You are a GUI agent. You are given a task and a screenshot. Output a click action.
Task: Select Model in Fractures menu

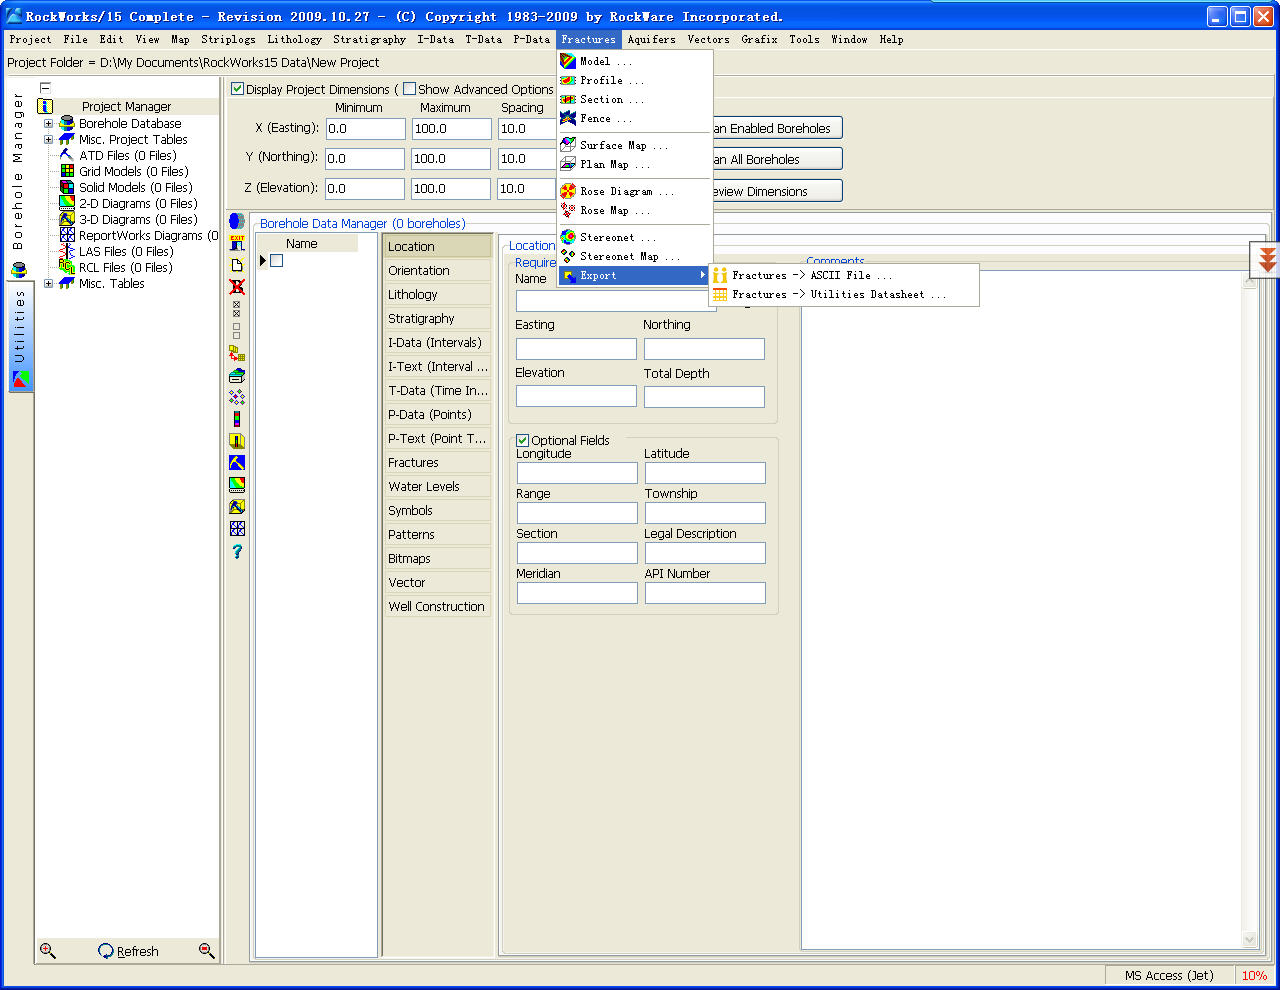coord(635,61)
